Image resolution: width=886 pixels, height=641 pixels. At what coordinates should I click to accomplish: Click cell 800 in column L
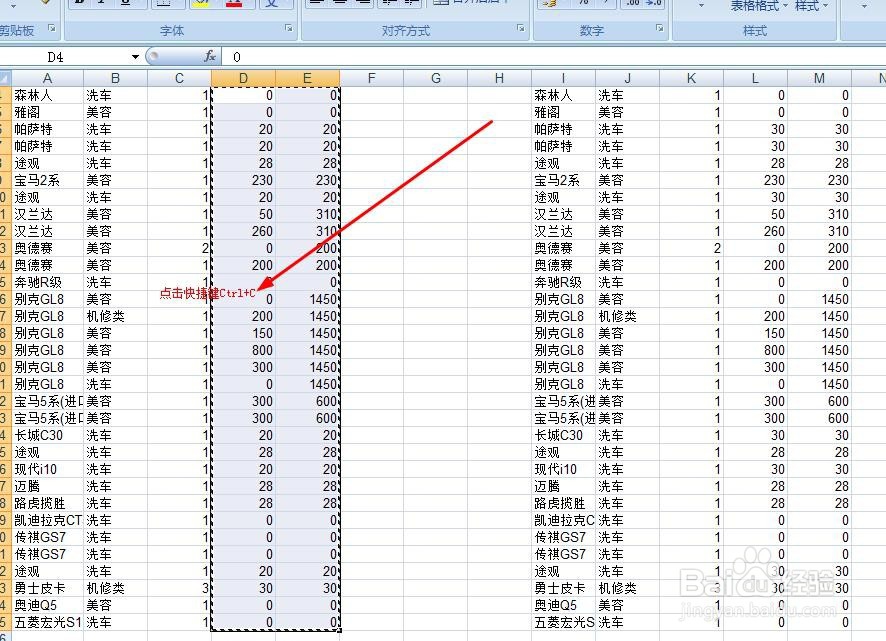point(755,350)
